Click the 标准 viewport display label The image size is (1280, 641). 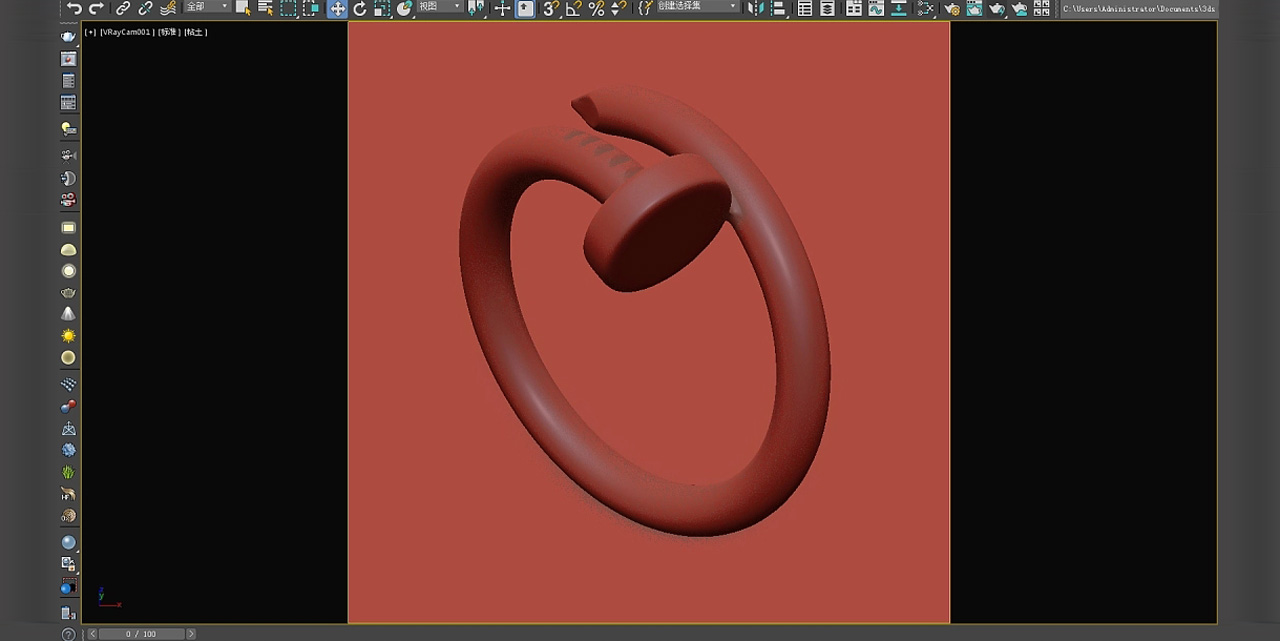(168, 32)
